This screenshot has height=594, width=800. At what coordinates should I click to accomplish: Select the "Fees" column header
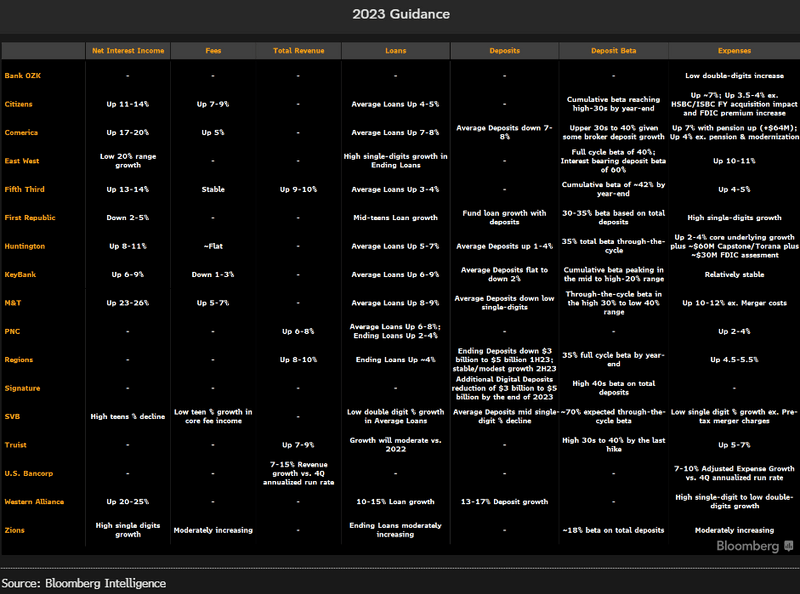click(213, 51)
